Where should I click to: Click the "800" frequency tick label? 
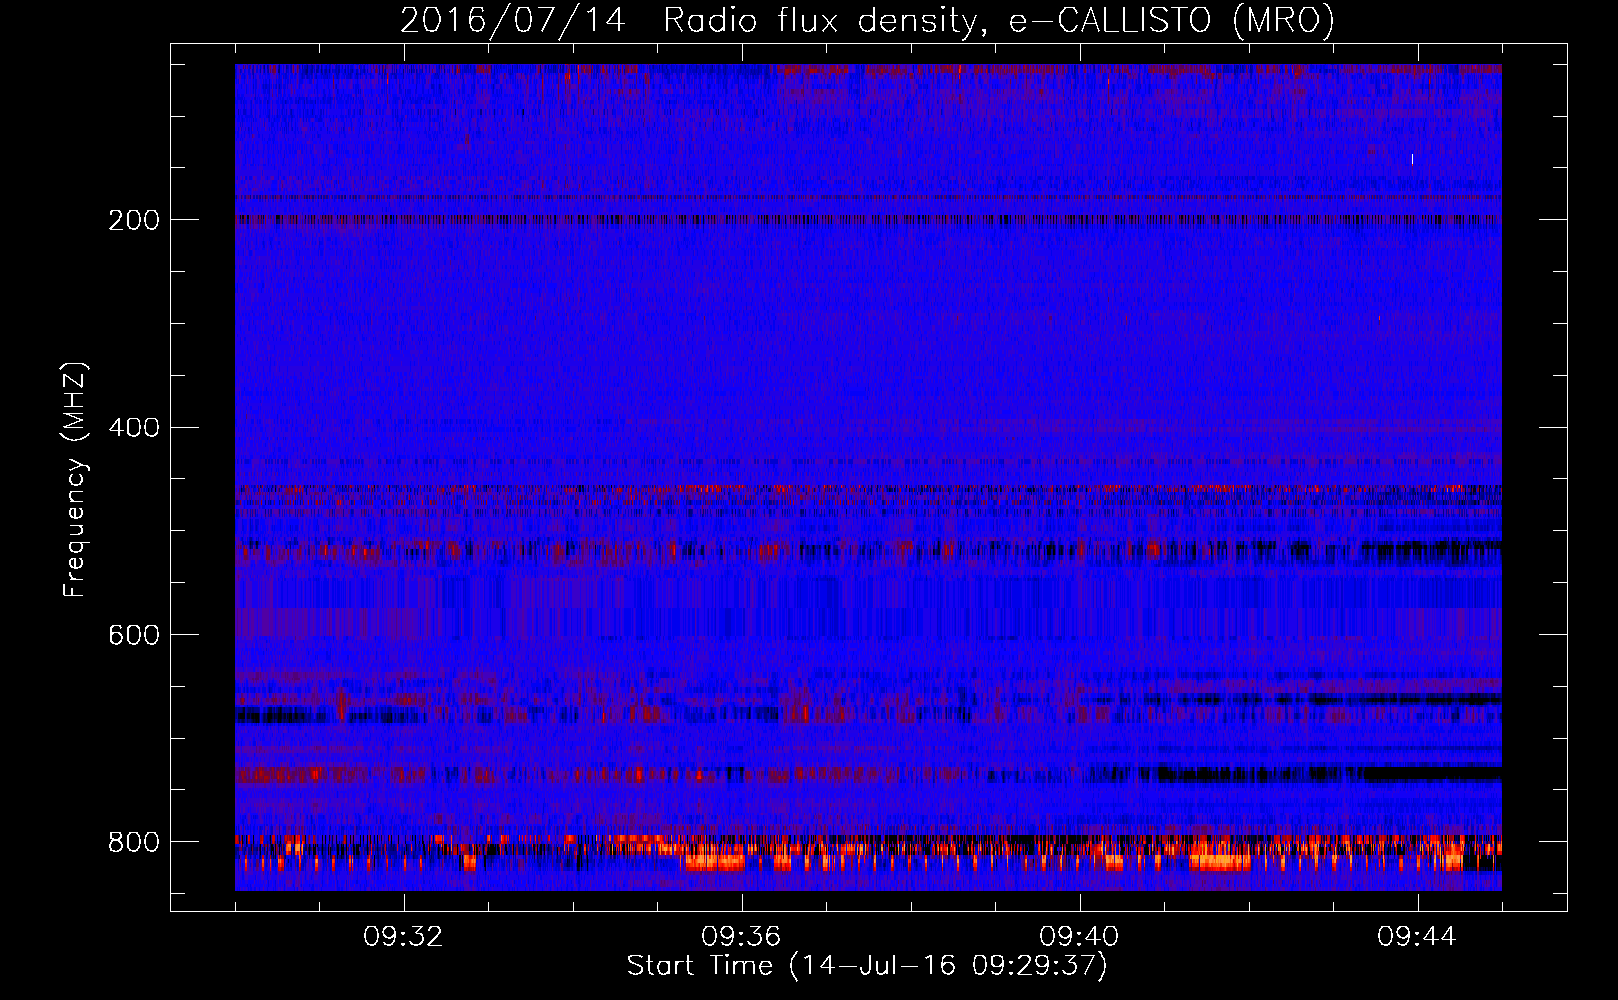pos(133,842)
